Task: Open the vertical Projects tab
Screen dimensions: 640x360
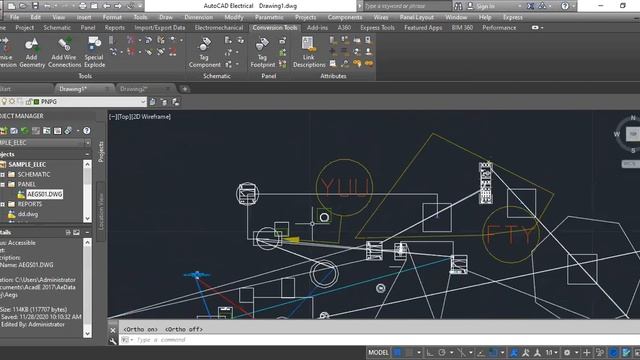Action: point(101,152)
